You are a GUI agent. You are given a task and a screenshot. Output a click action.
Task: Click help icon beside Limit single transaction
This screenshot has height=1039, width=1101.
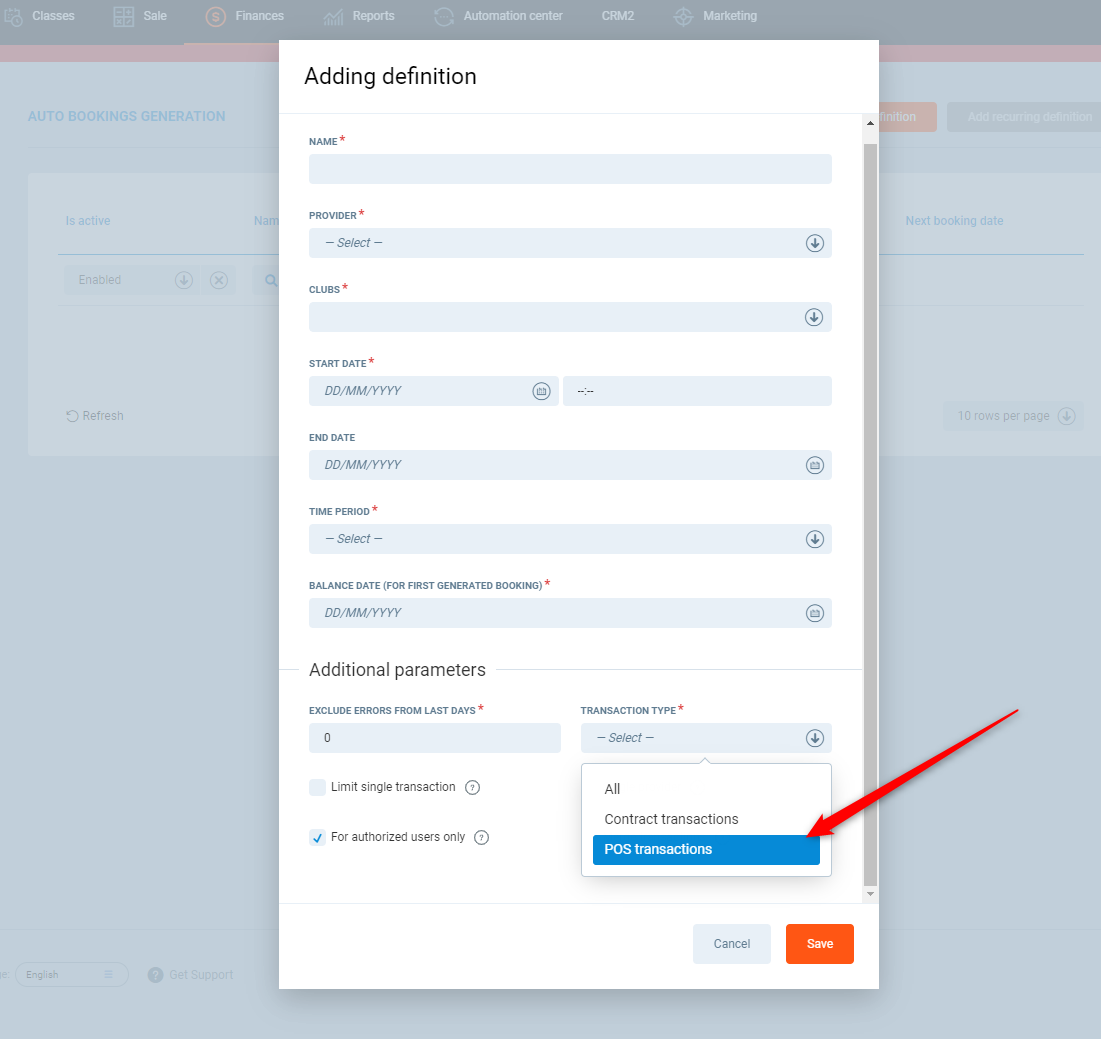pyautogui.click(x=473, y=788)
